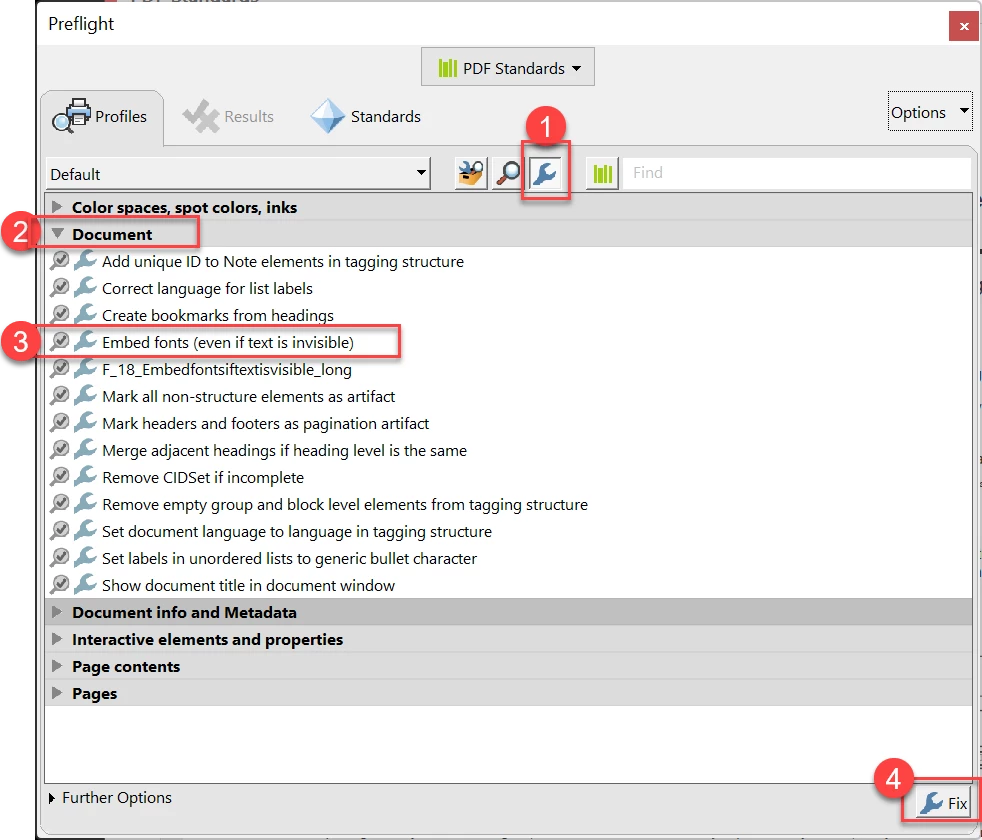Click check magnifier icon on Create bookmarks row
Image resolution: width=982 pixels, height=840 pixels.
[x=59, y=314]
